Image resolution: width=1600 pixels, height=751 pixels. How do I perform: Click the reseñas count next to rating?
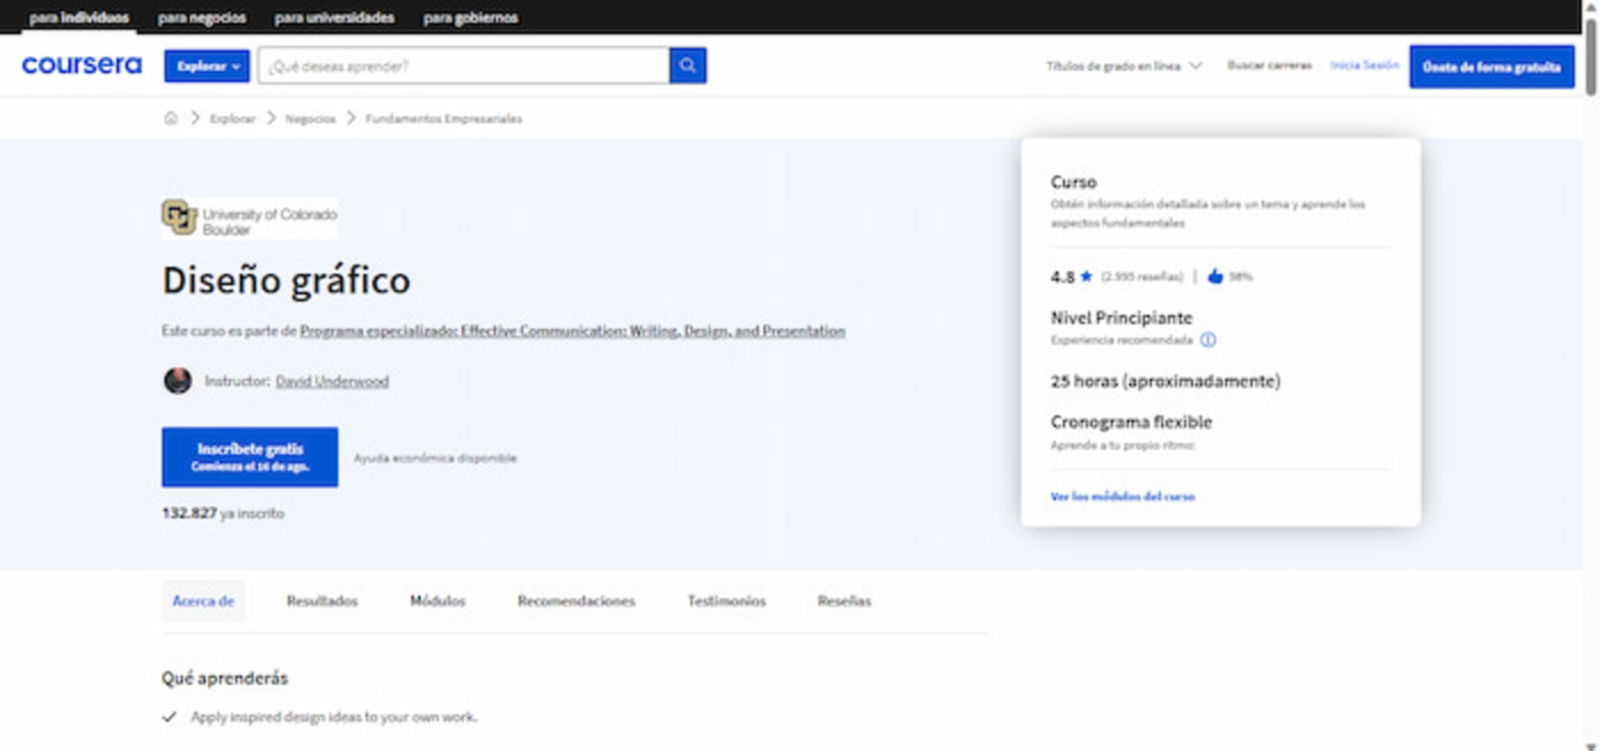tap(1141, 276)
